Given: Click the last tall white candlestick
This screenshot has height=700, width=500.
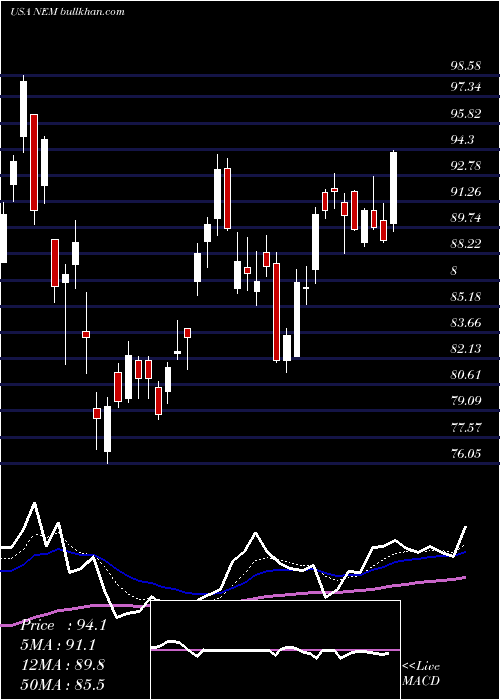Looking at the screenshot, I should click(393, 188).
